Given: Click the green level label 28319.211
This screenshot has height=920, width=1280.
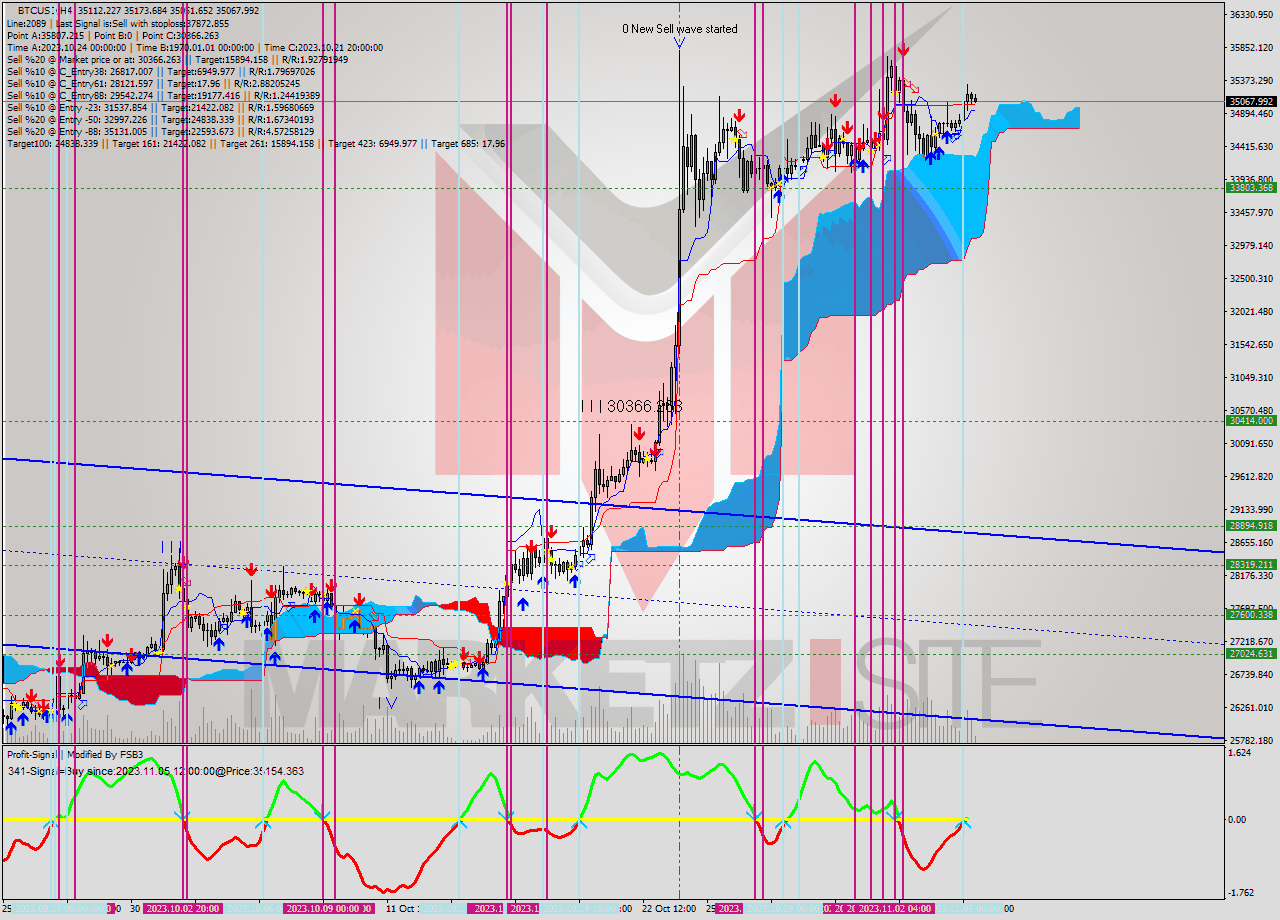Looking at the screenshot, I should (x=1251, y=564).
